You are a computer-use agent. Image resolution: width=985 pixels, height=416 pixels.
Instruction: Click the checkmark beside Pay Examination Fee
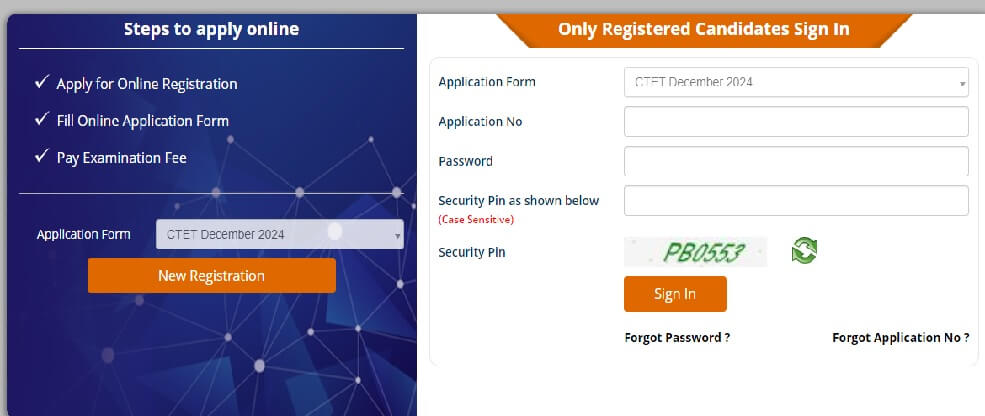point(42,157)
